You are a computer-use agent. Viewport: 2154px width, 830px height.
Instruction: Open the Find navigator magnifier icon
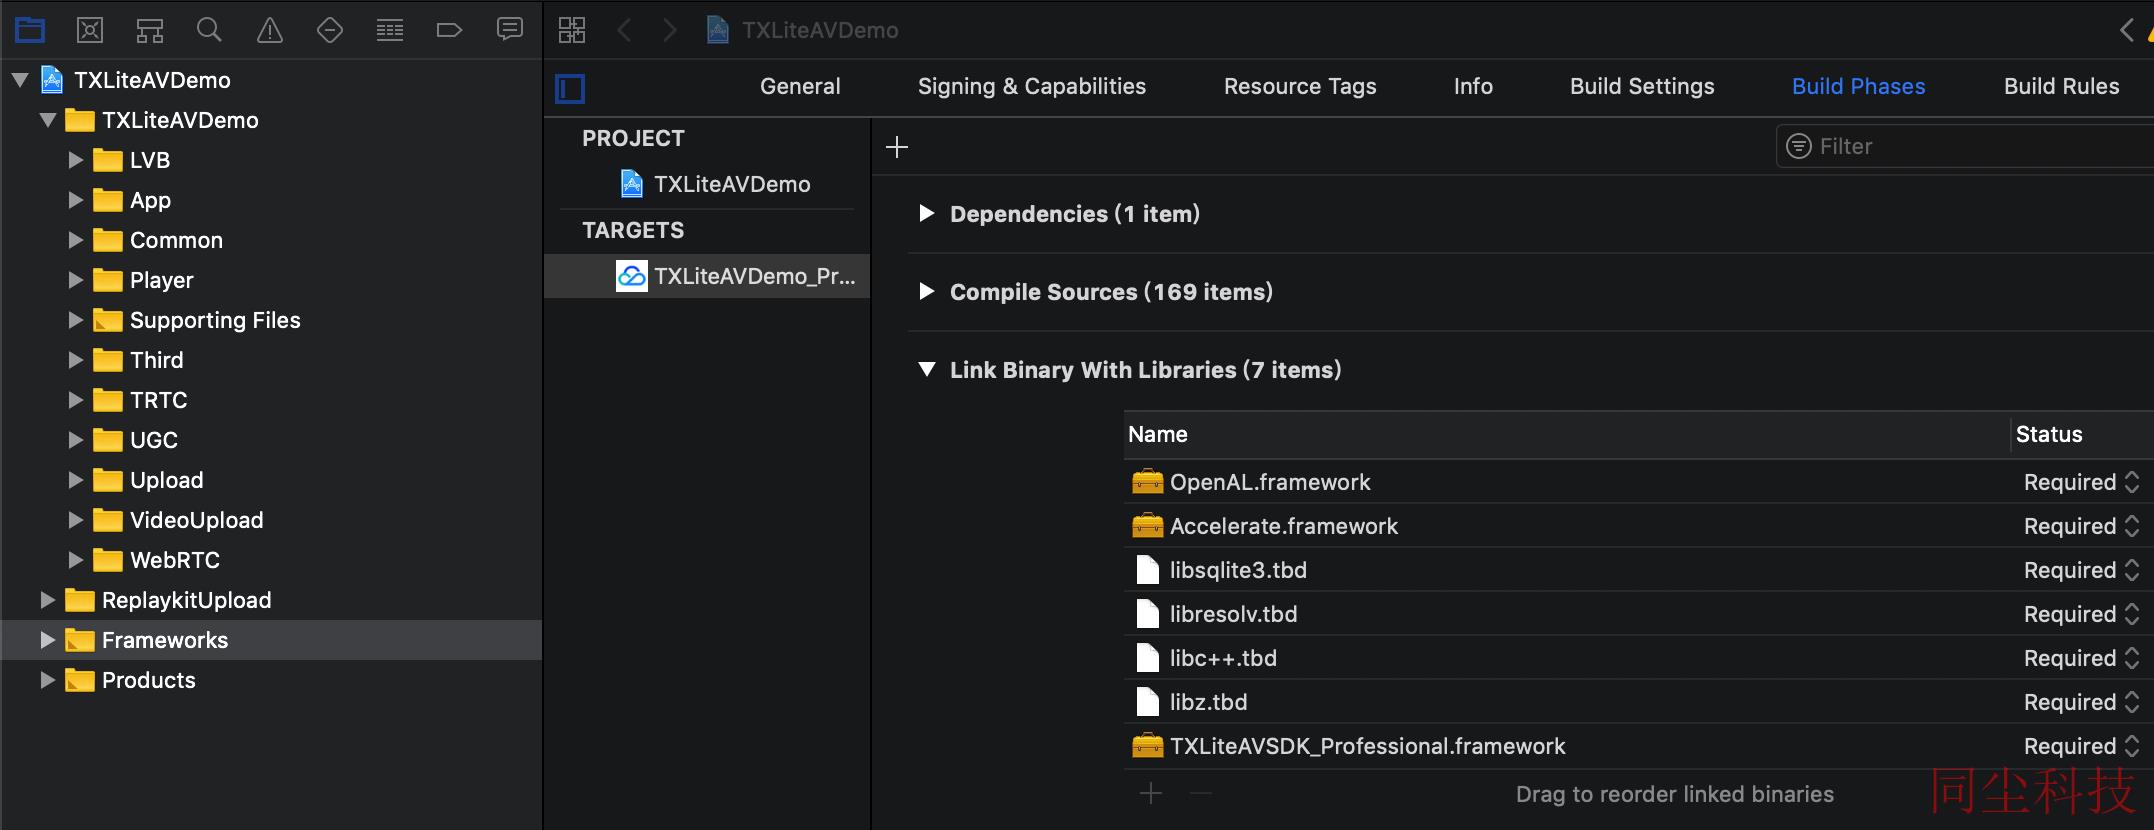(x=209, y=30)
